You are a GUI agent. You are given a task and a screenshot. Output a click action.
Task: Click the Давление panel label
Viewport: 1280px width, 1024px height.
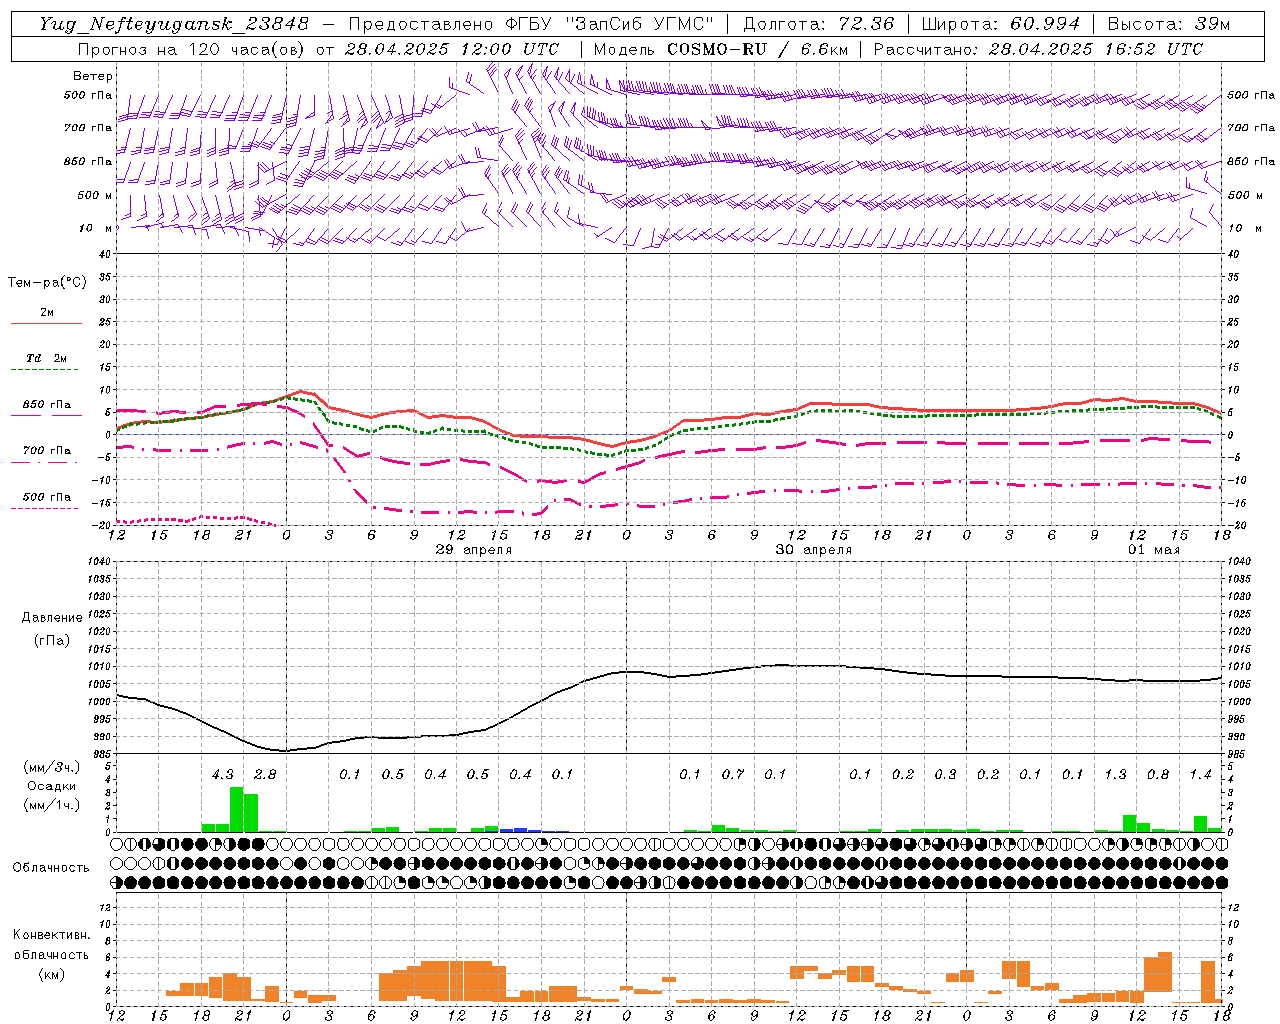coord(51,618)
